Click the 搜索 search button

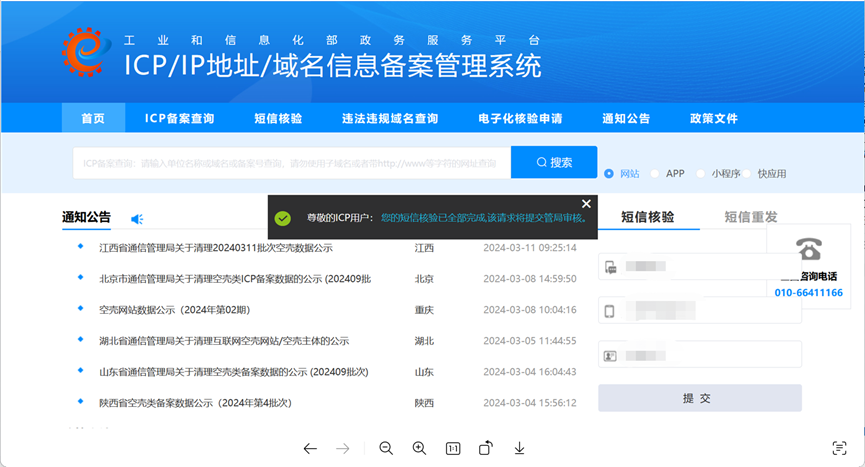coord(554,162)
